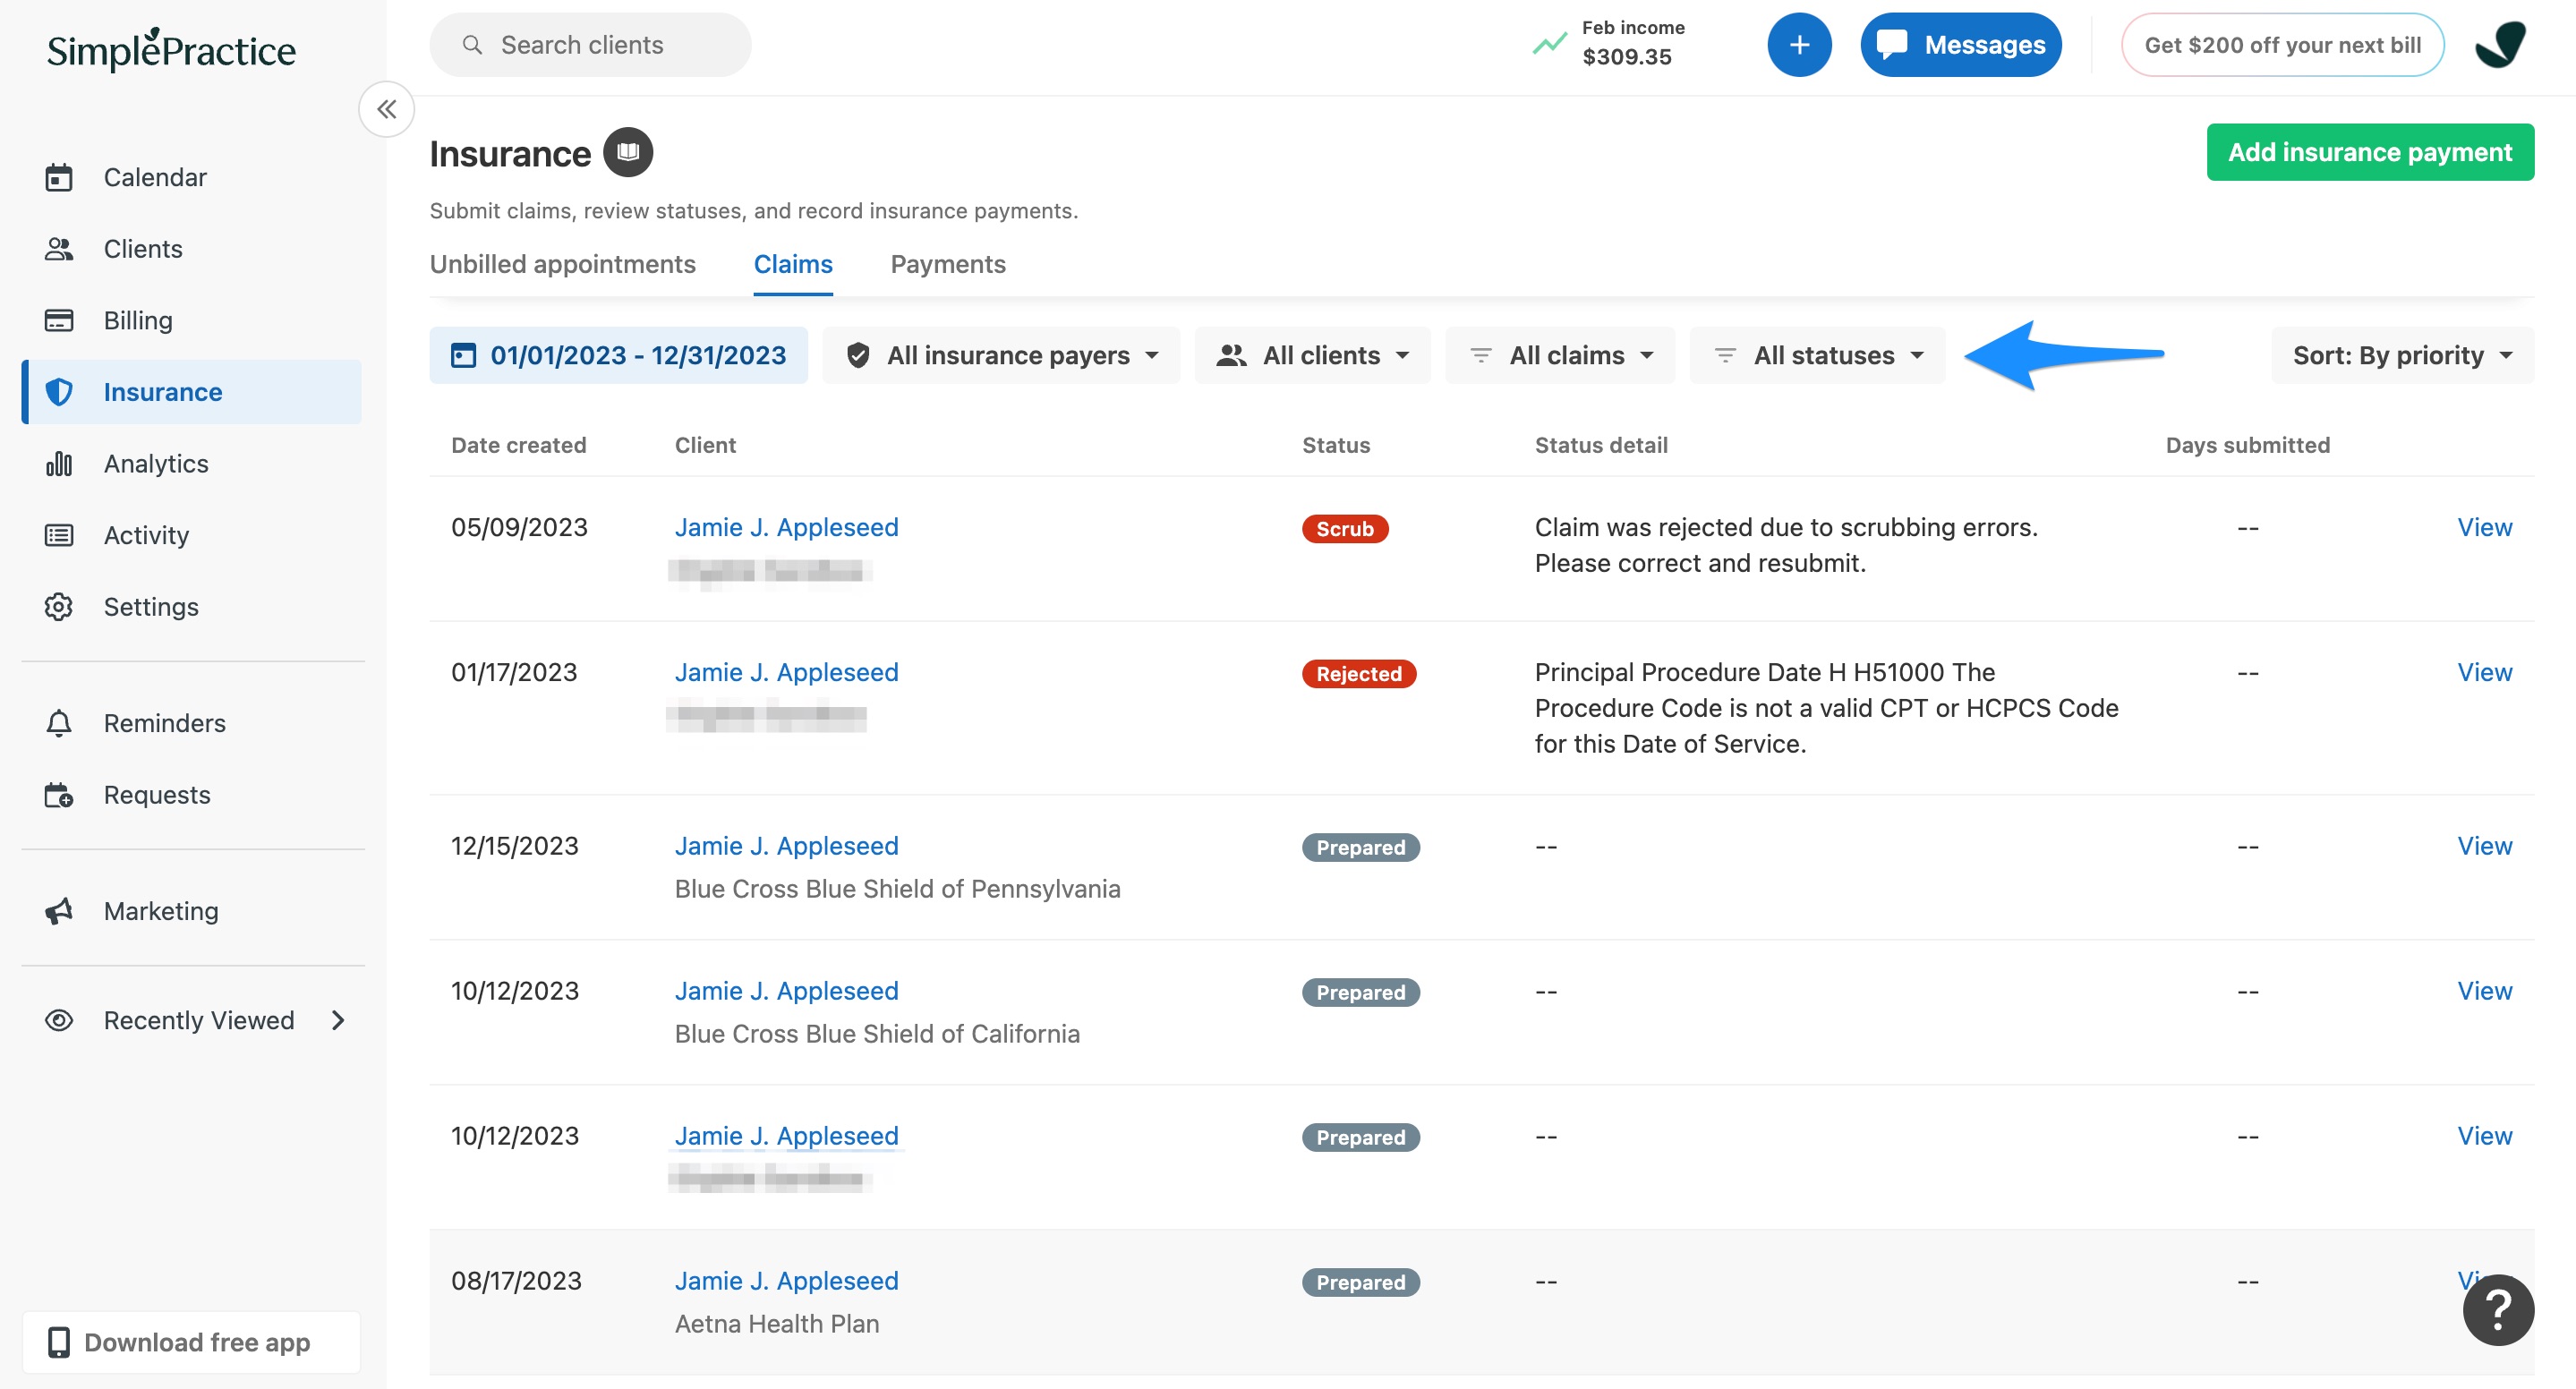Open the Reminders bell icon

pos(59,723)
